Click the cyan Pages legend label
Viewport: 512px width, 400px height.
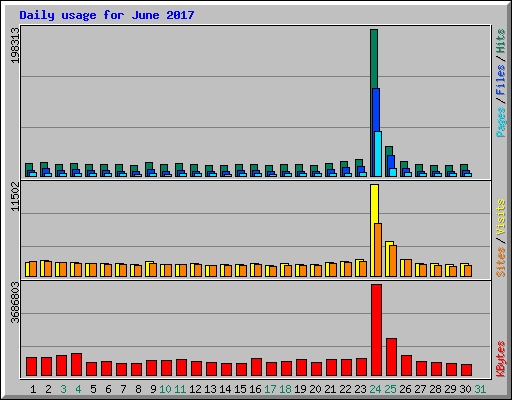[x=501, y=122]
